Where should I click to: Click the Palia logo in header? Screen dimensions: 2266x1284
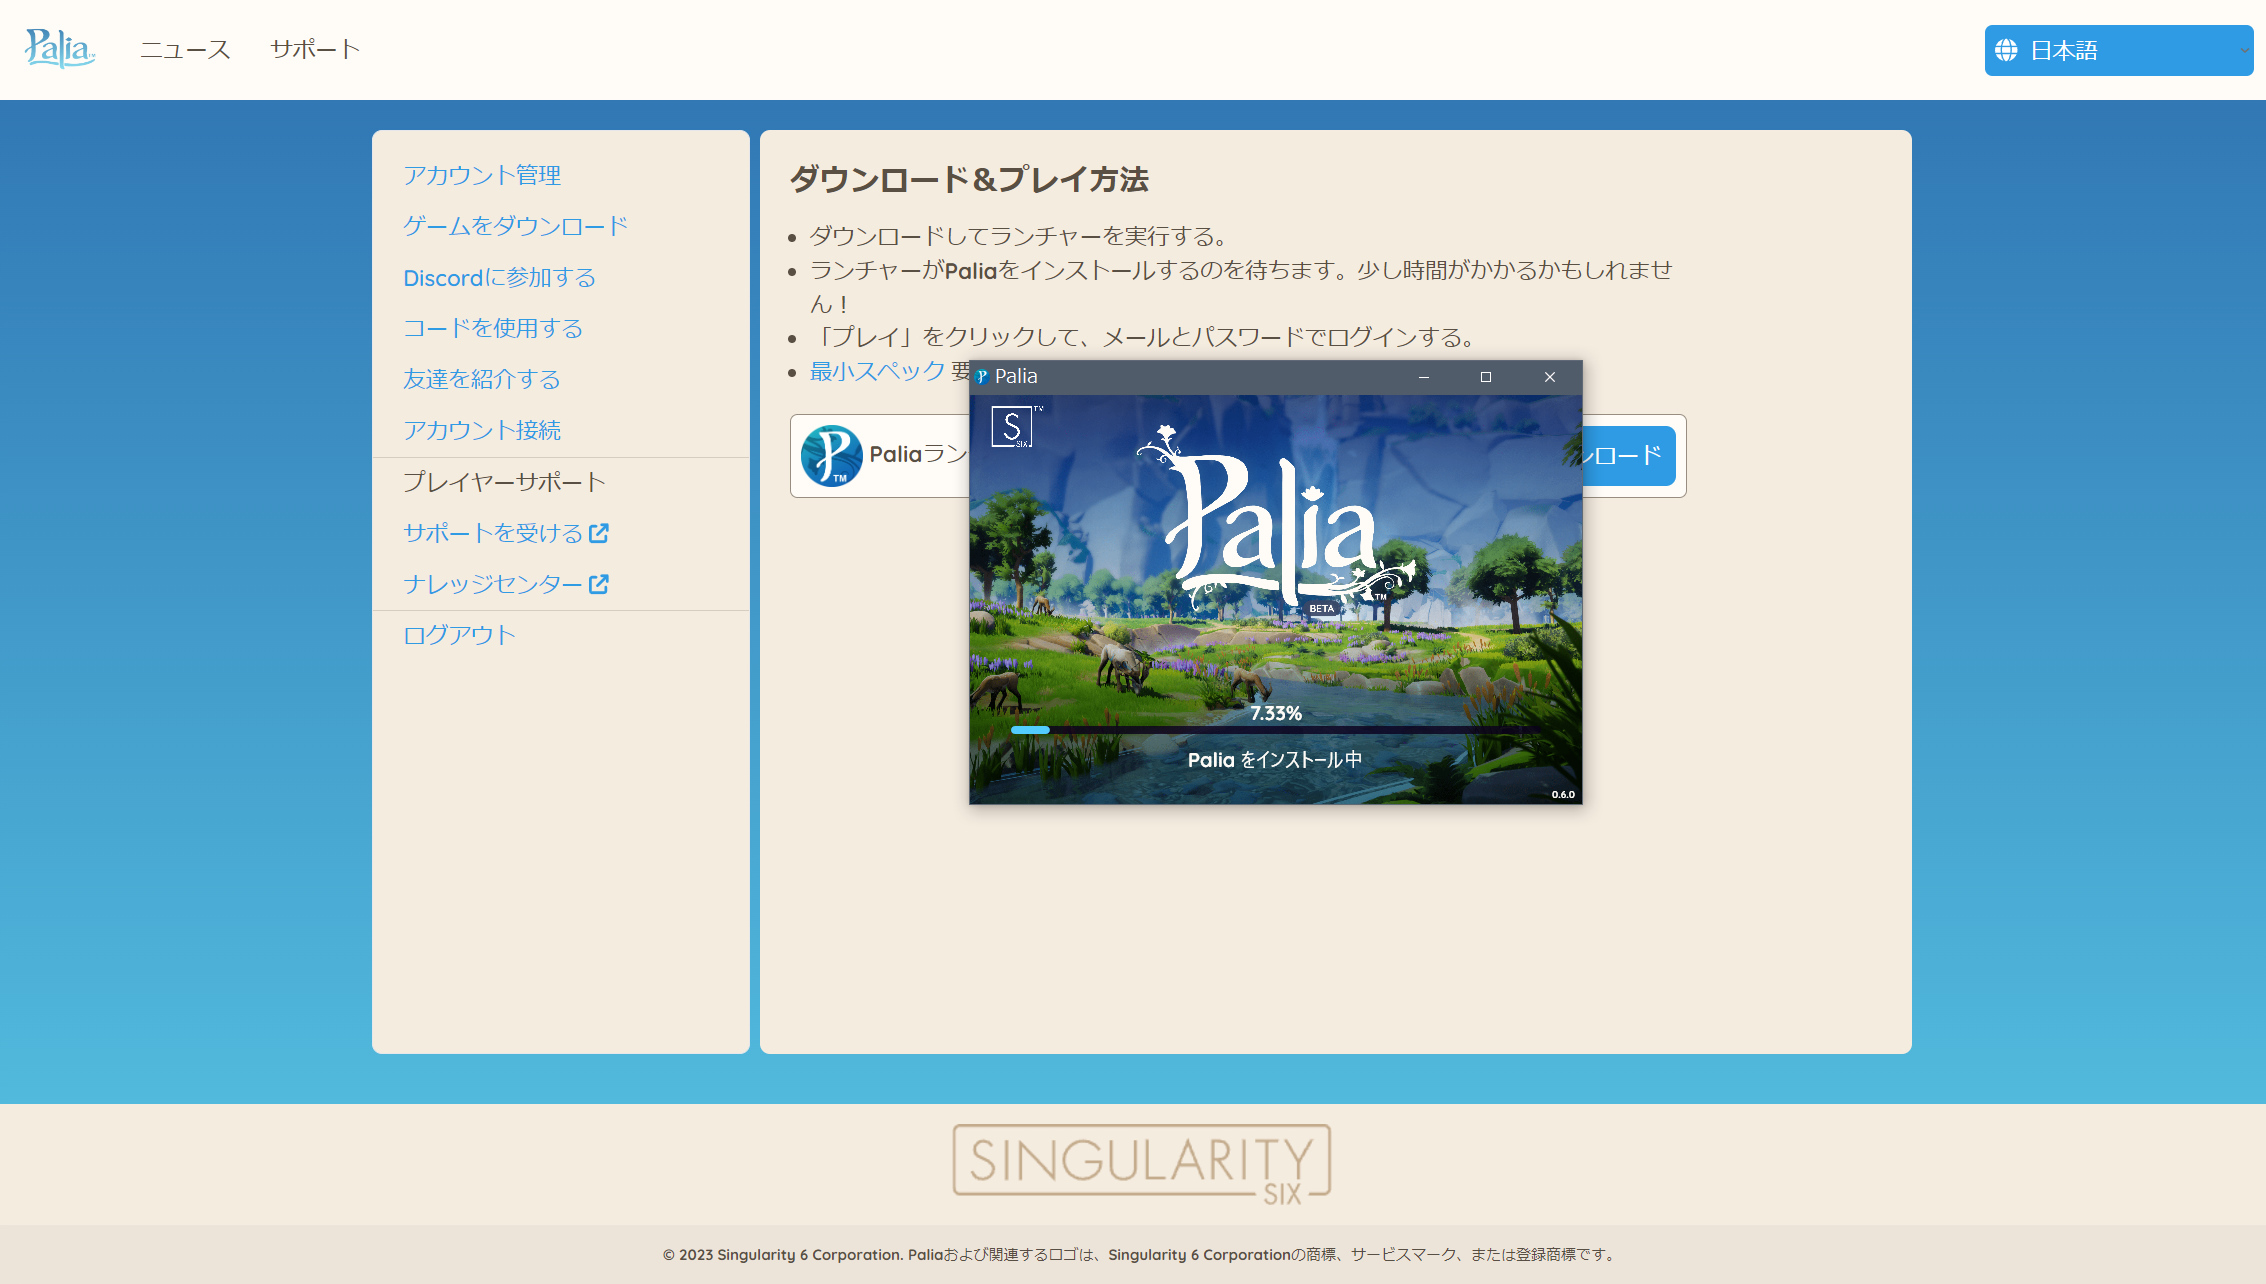[60, 48]
